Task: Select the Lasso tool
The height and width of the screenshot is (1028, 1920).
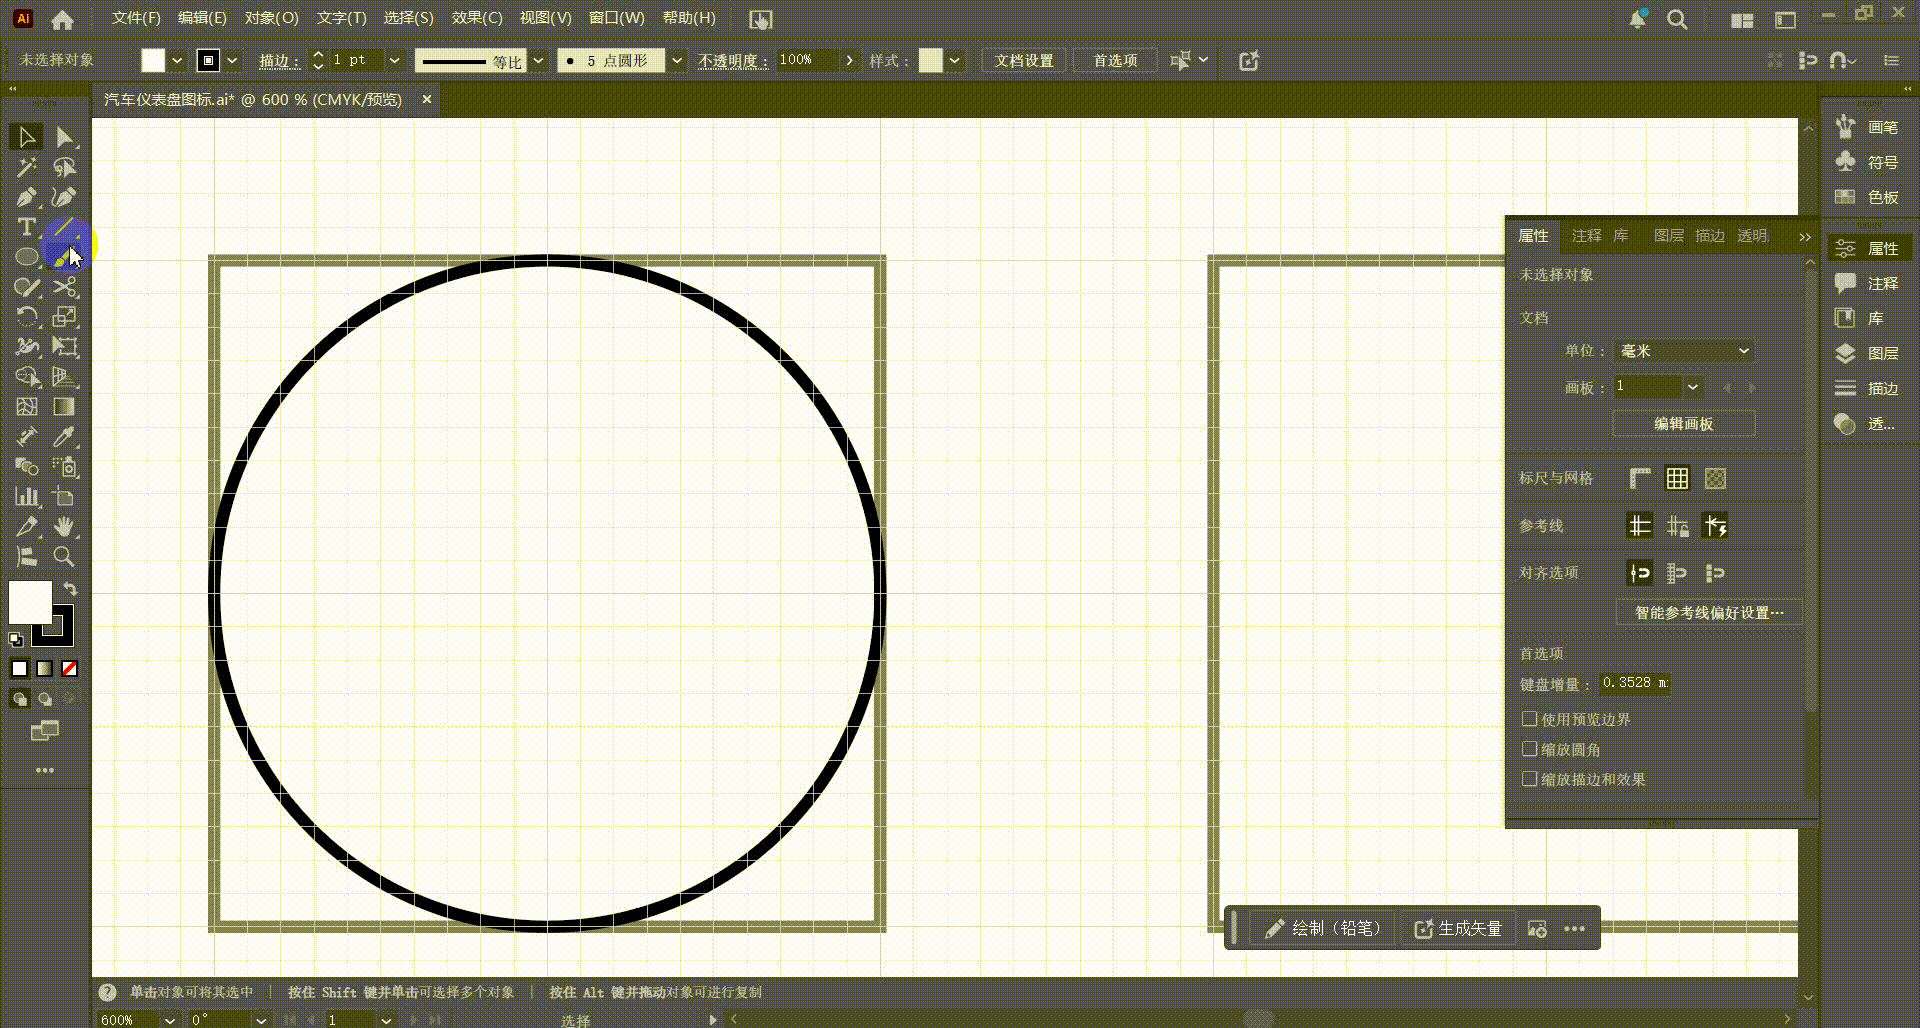Action: tap(65, 167)
